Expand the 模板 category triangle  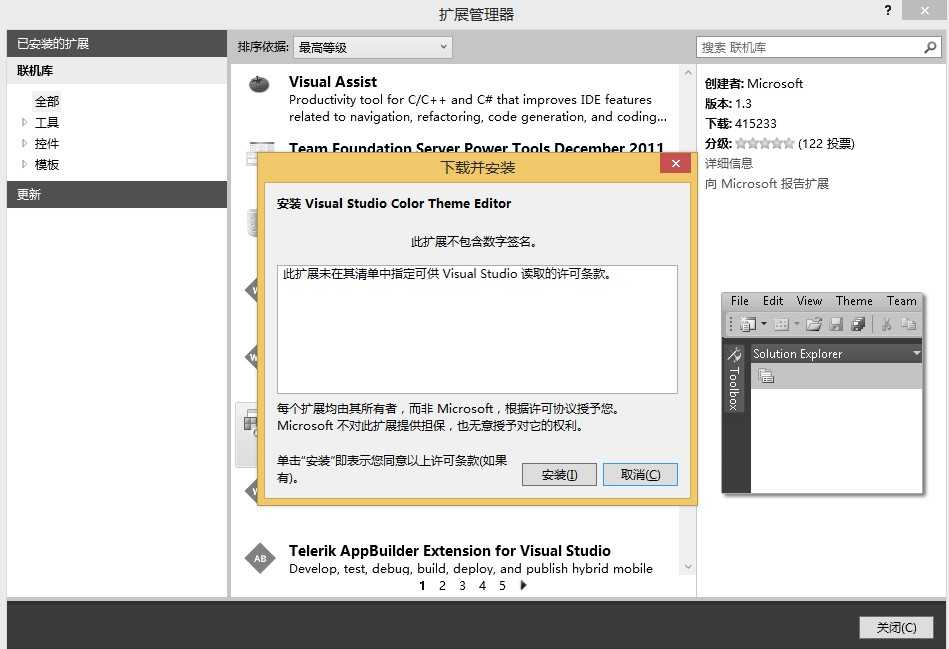coord(24,164)
